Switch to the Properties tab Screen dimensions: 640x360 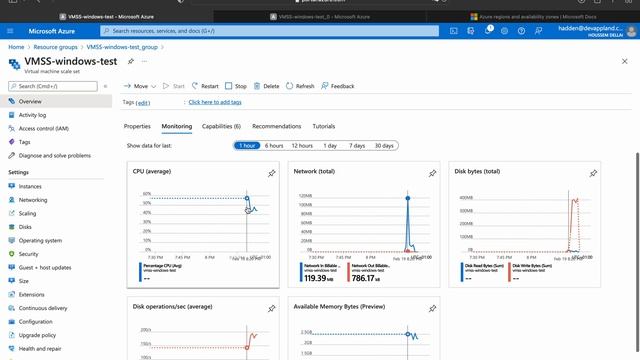[x=137, y=127]
